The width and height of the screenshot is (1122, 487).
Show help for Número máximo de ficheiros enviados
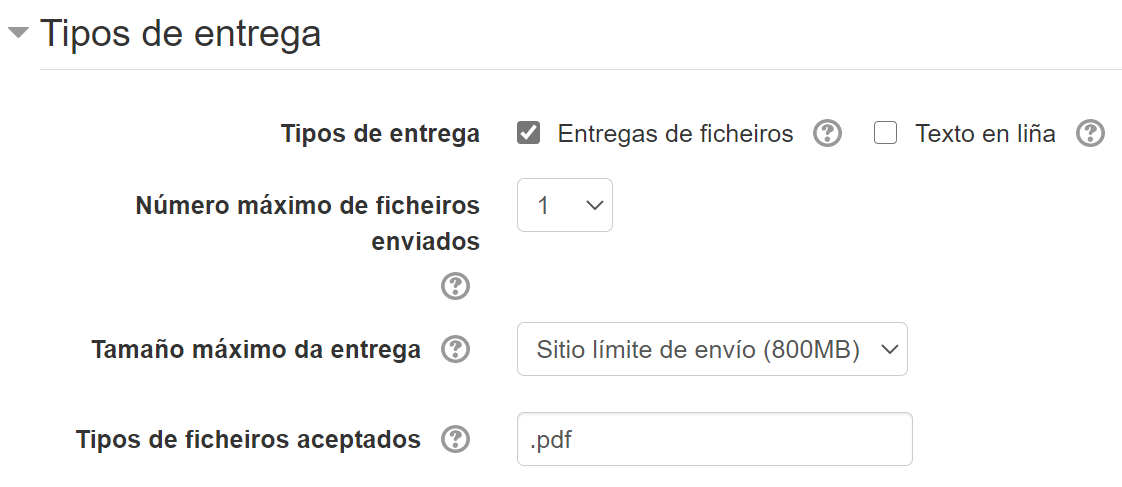click(x=455, y=287)
